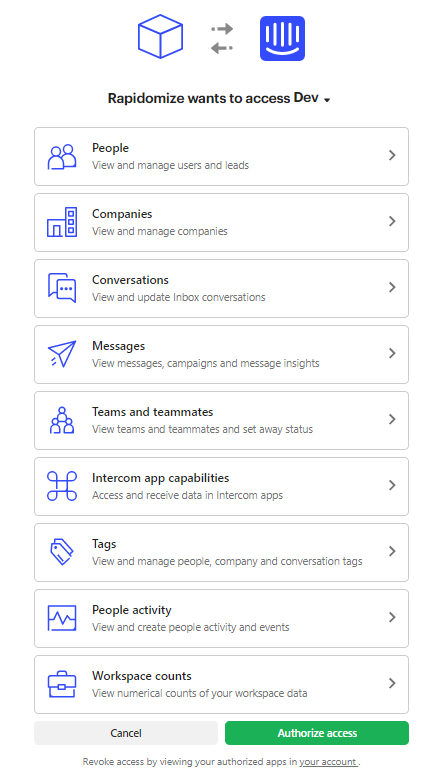Expand the People permission chevron
Image resolution: width=444 pixels, height=774 pixels.
click(x=392, y=155)
